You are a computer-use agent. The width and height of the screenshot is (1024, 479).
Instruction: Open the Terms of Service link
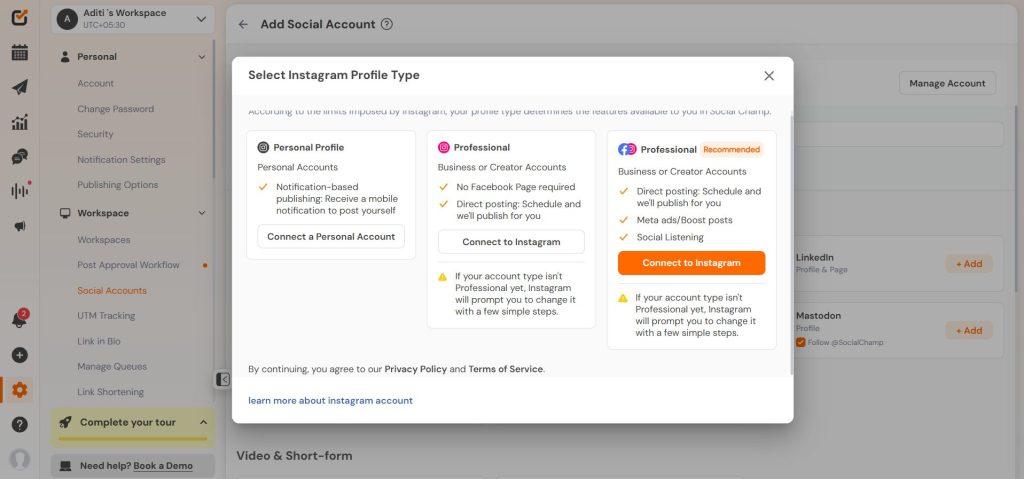tap(505, 369)
